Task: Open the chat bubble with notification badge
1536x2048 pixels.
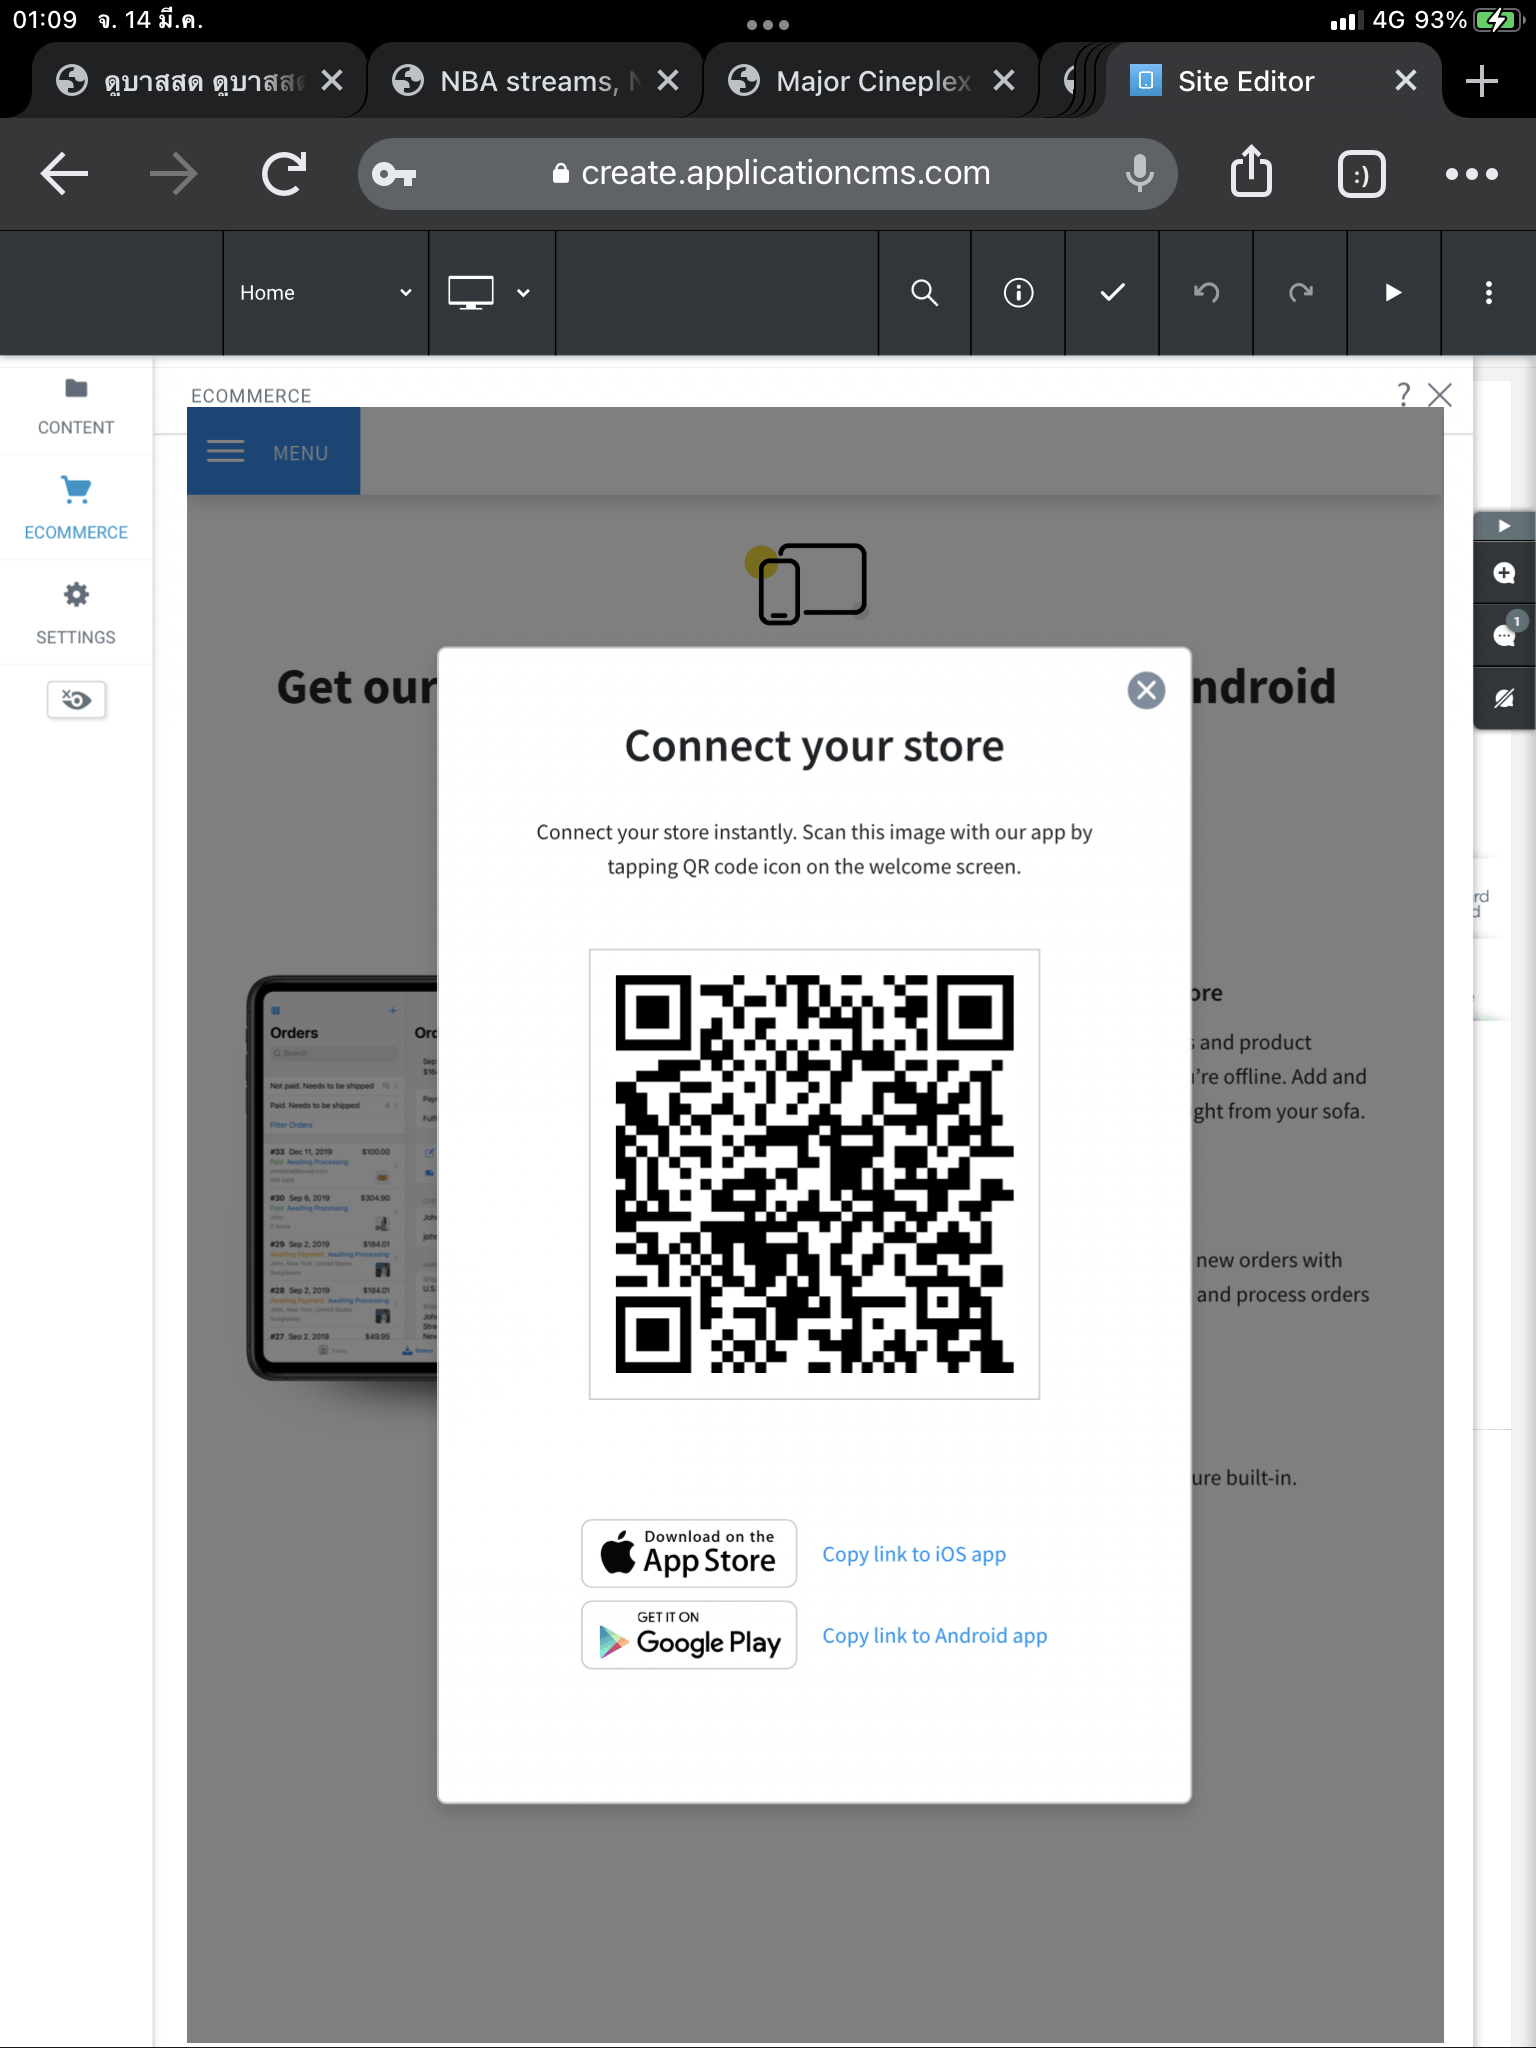Action: coord(1504,635)
